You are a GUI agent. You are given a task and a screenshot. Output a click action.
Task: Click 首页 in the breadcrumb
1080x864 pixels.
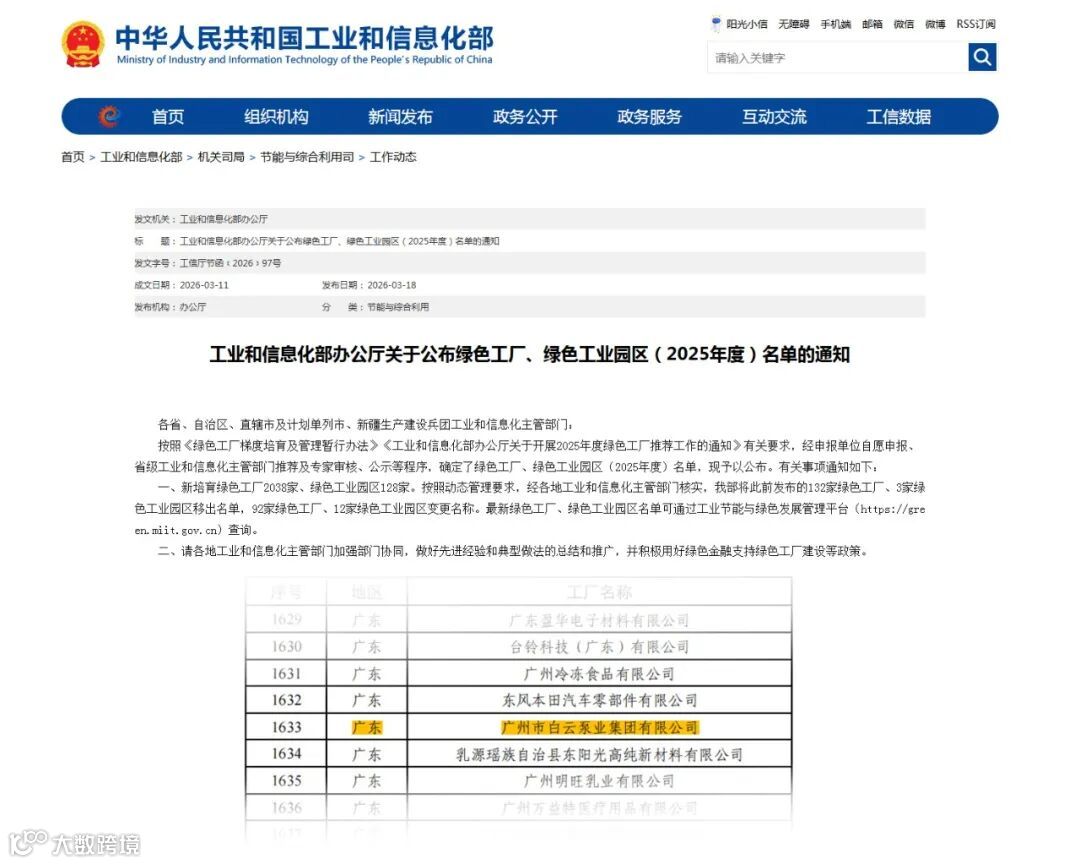click(x=72, y=157)
